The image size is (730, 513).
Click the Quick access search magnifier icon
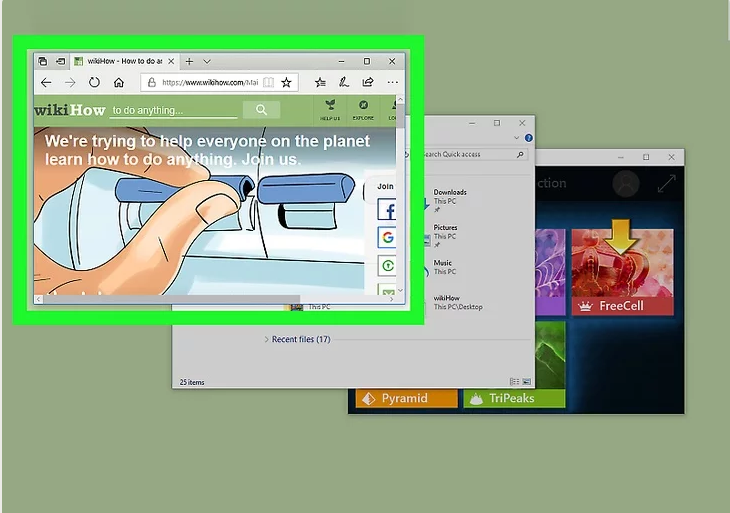520,154
